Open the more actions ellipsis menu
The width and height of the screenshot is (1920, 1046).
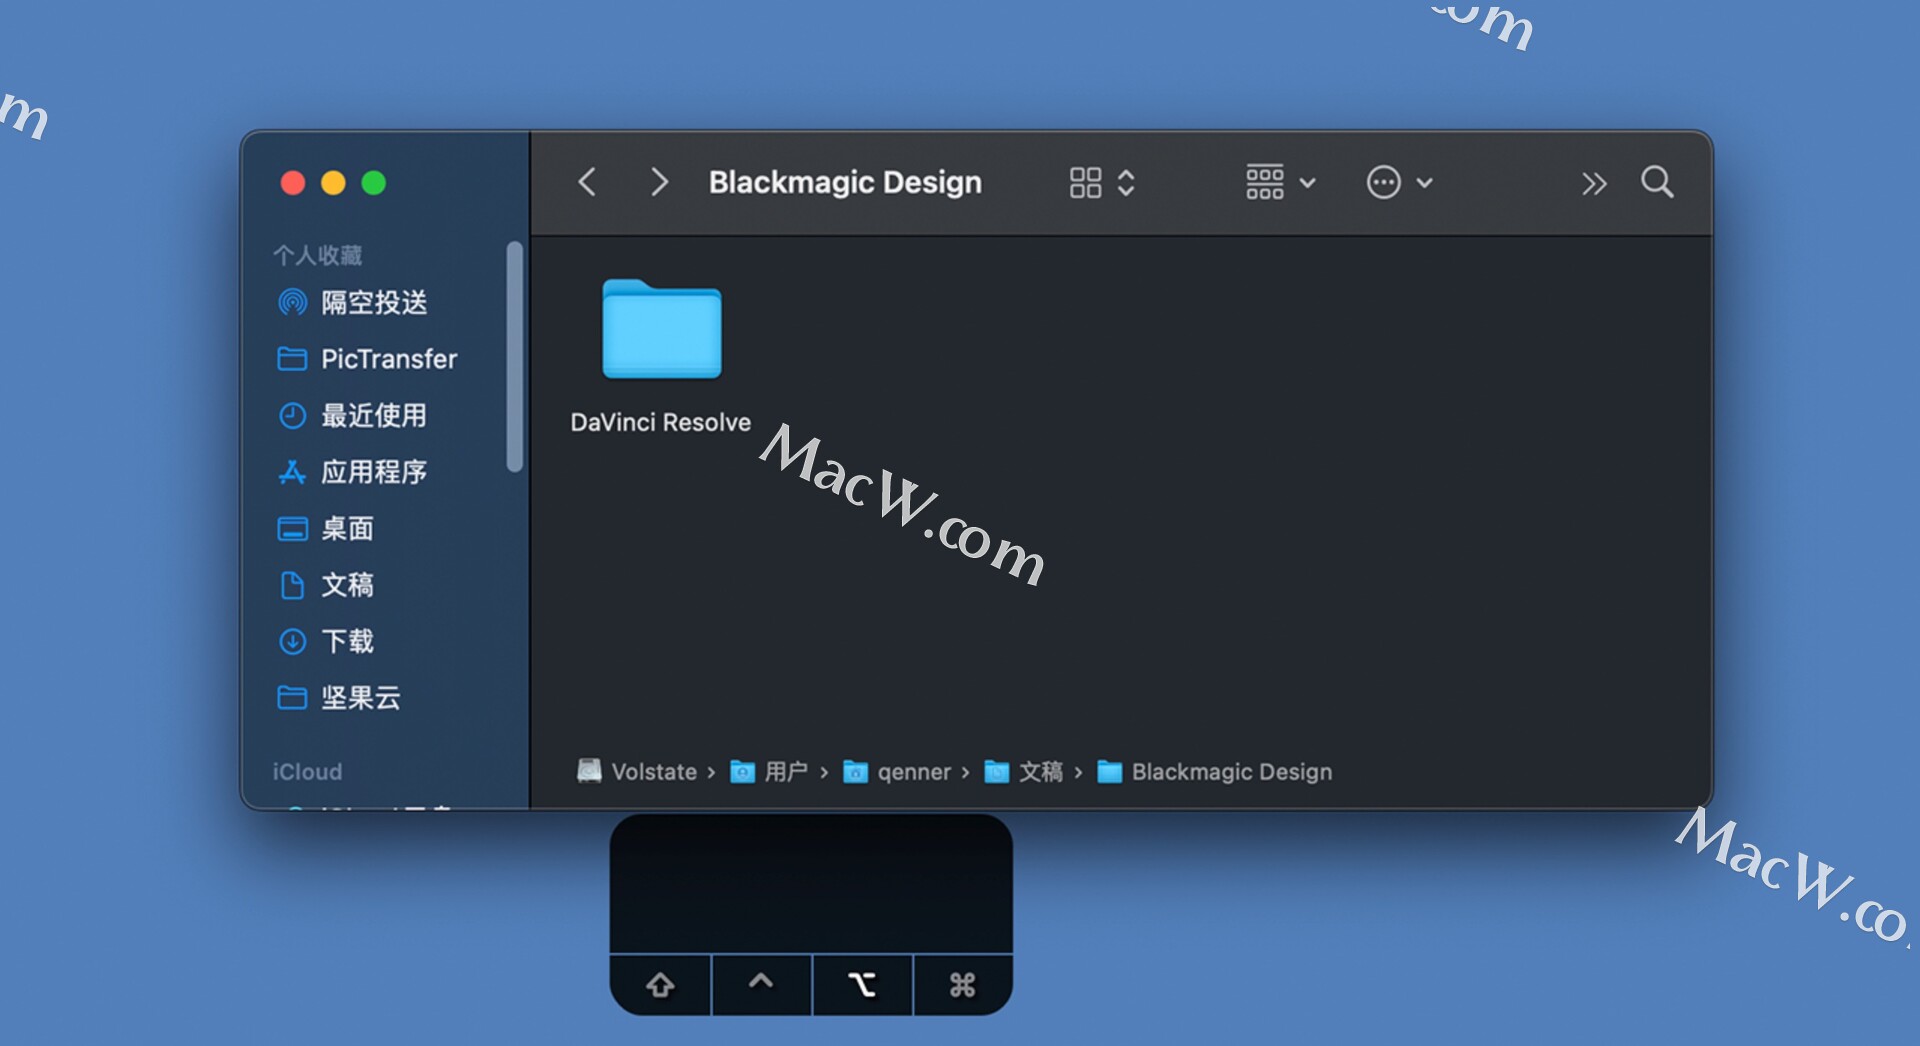click(x=1398, y=182)
